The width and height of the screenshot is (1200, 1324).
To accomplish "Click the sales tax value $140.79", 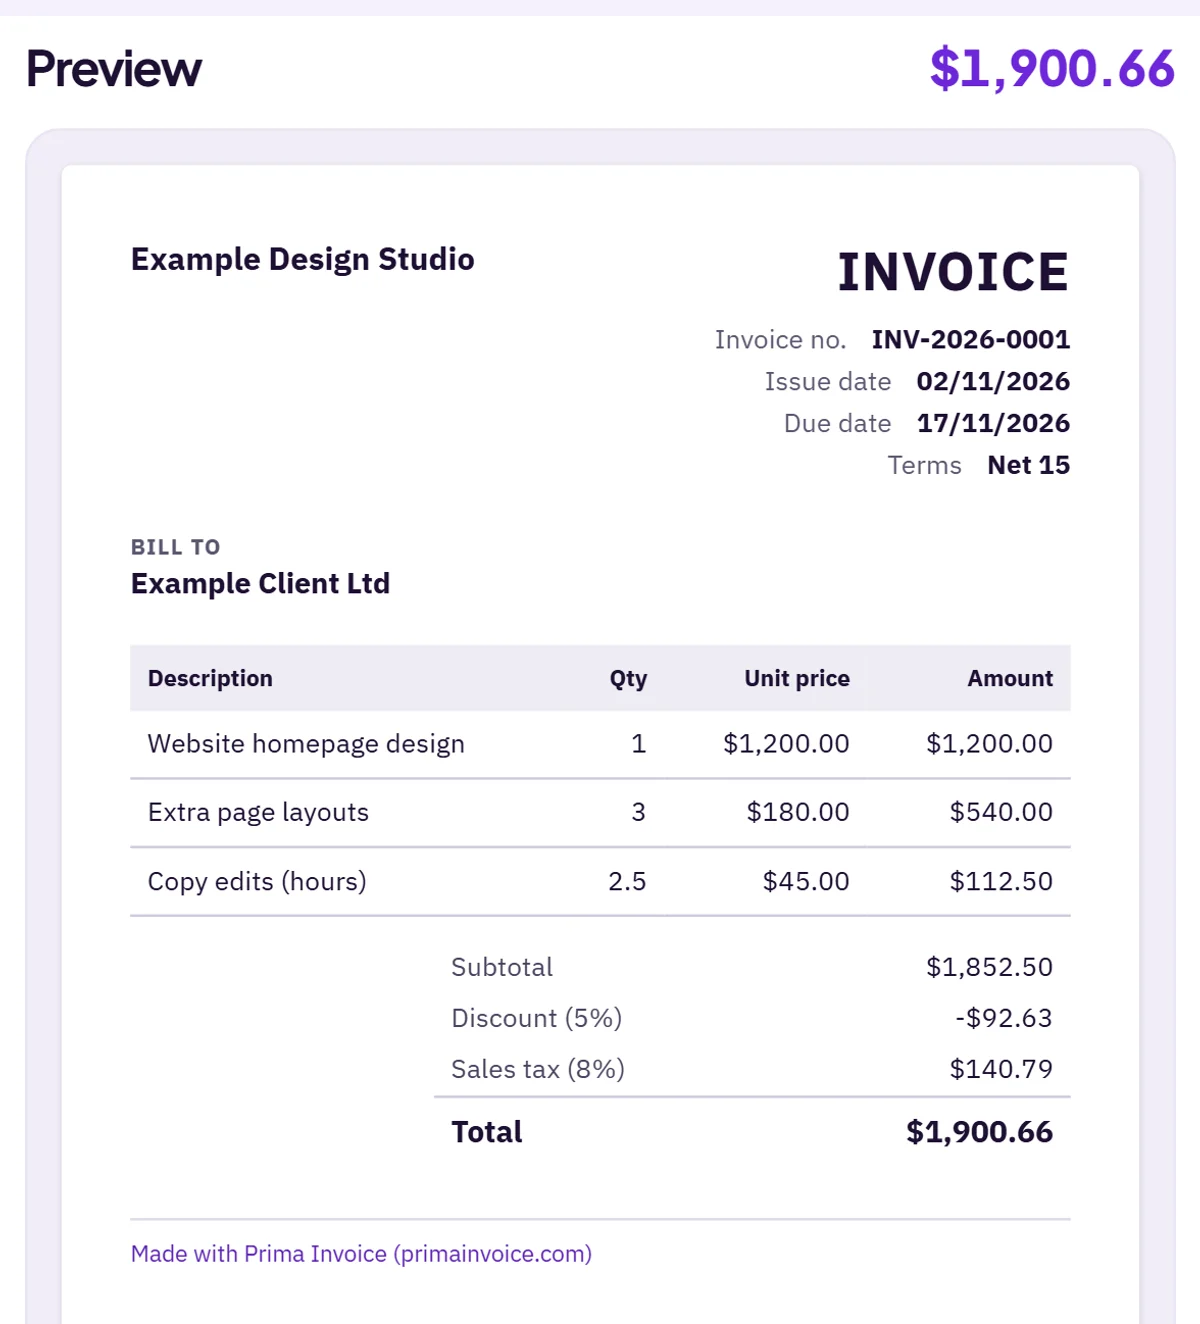I will click(x=1001, y=1069).
